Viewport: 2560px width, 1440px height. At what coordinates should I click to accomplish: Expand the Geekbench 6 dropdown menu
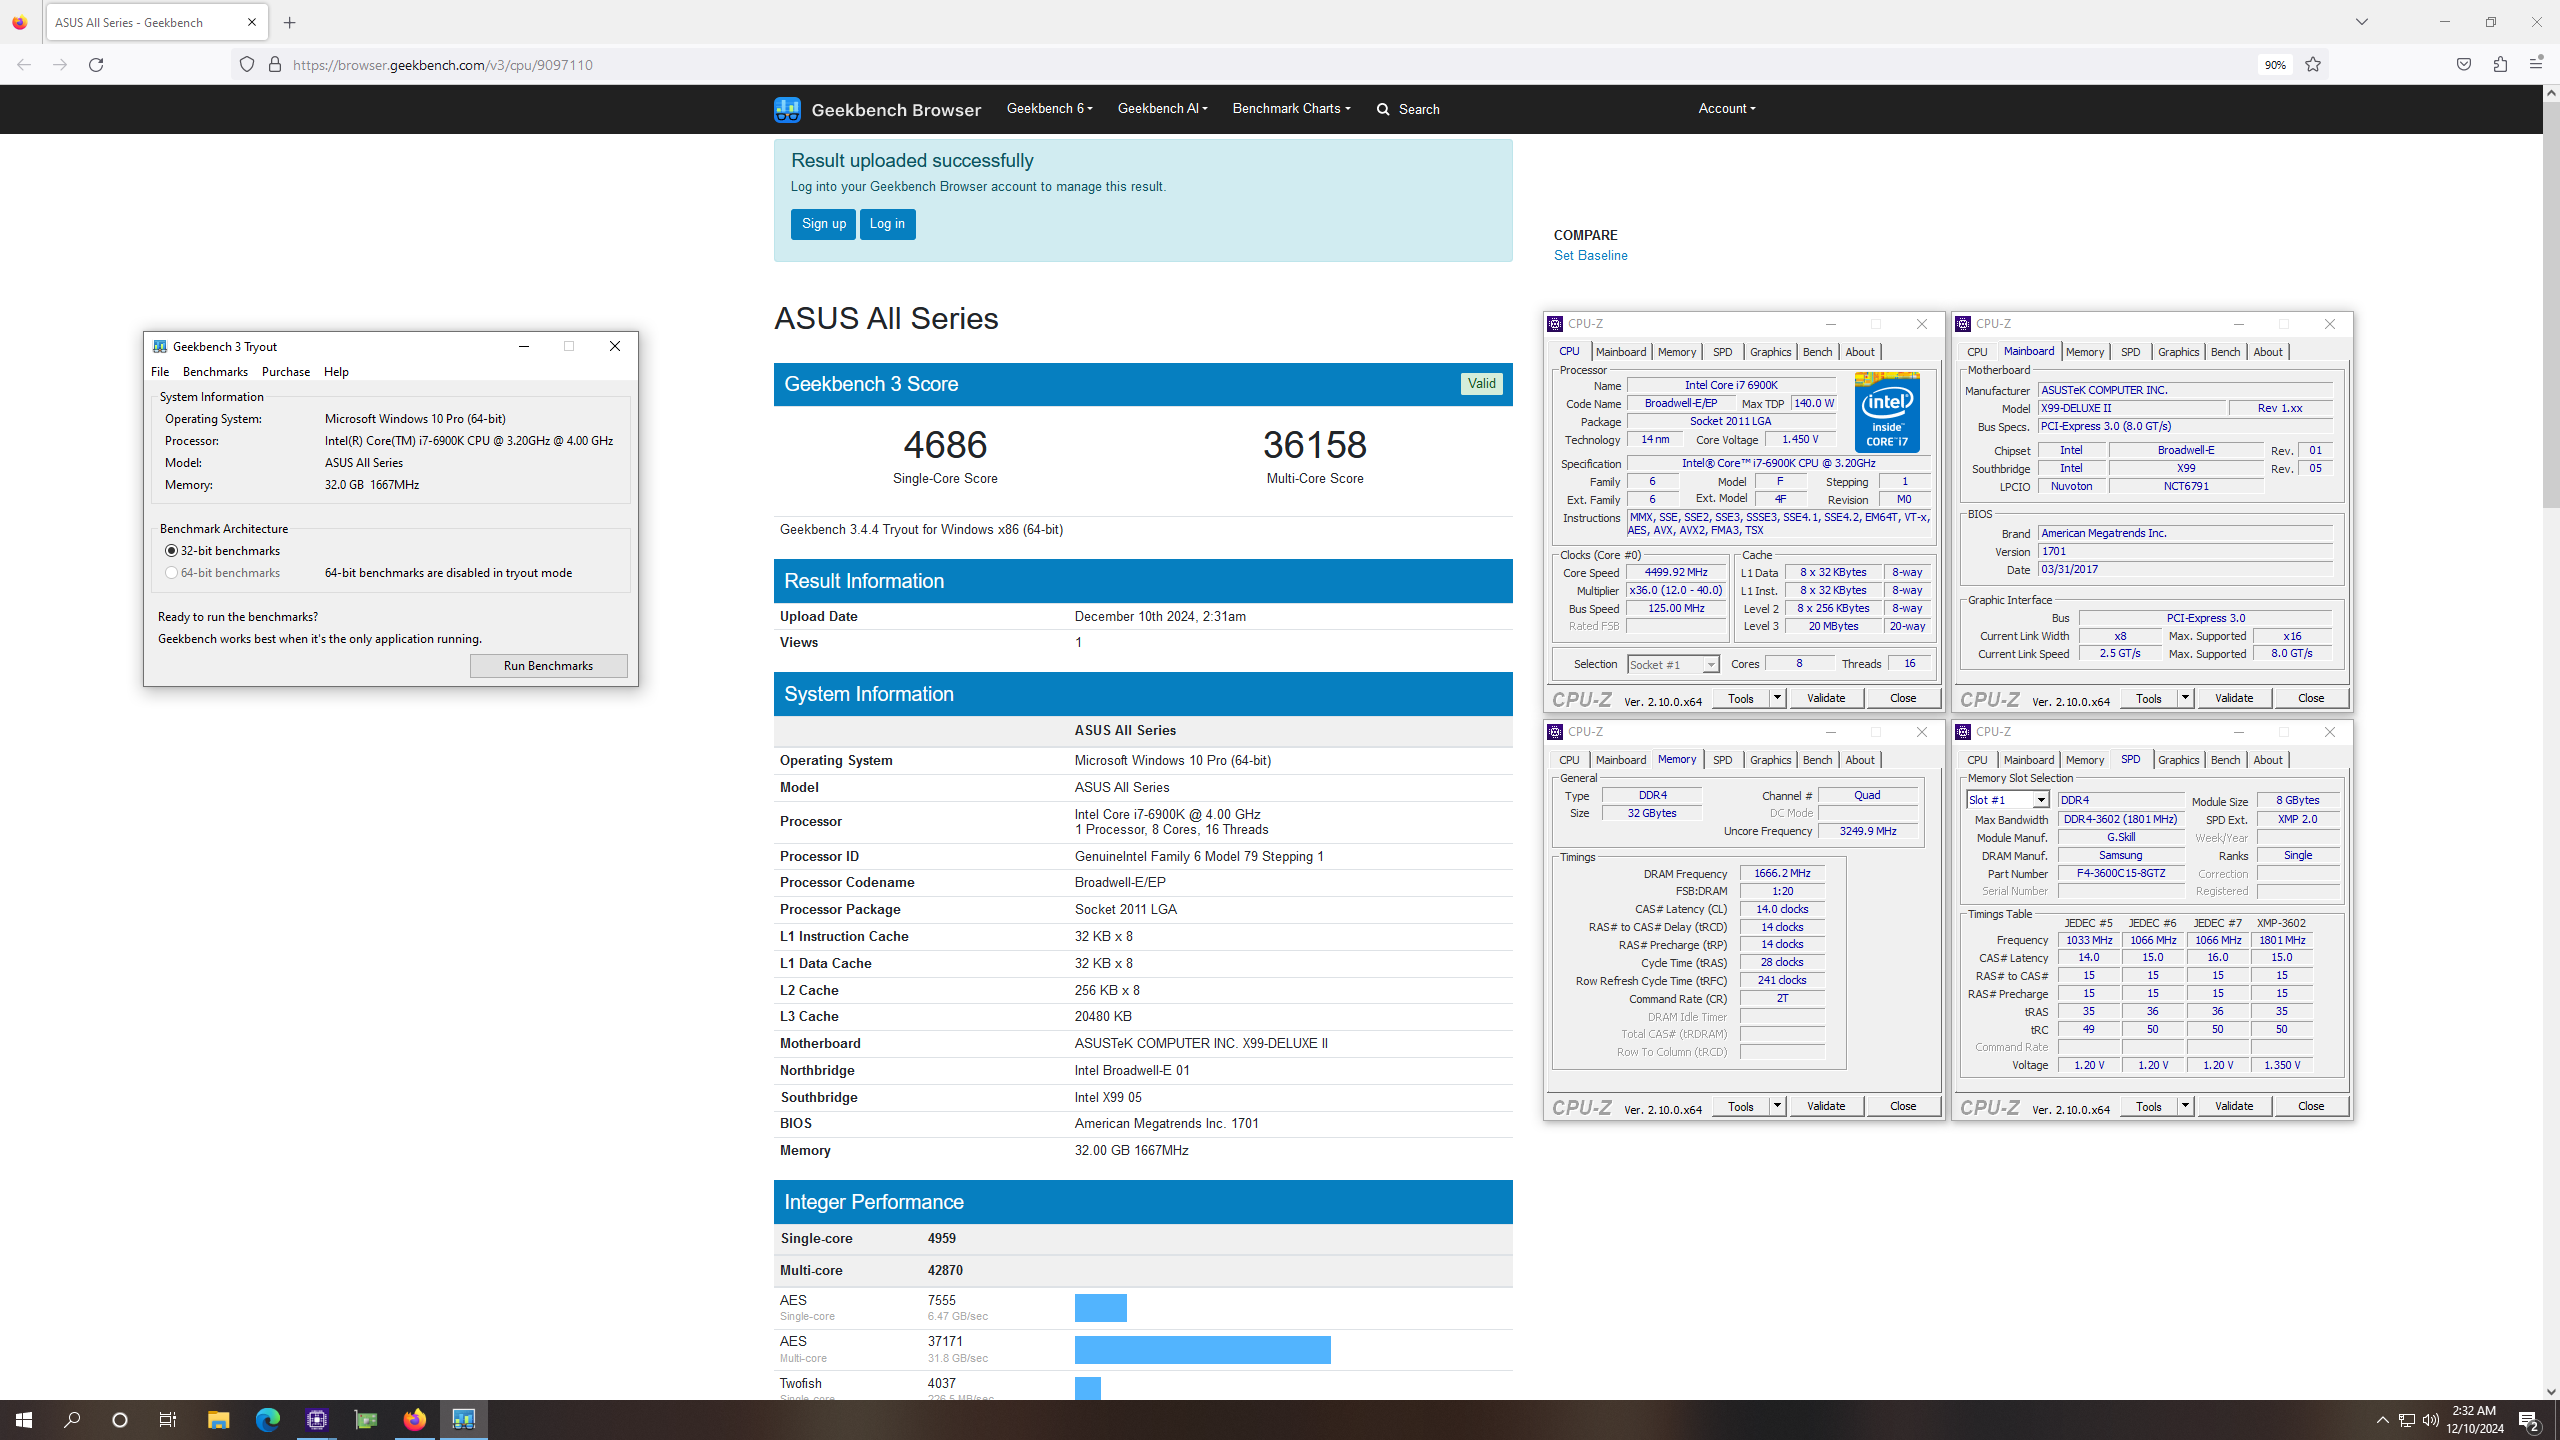pyautogui.click(x=1049, y=108)
